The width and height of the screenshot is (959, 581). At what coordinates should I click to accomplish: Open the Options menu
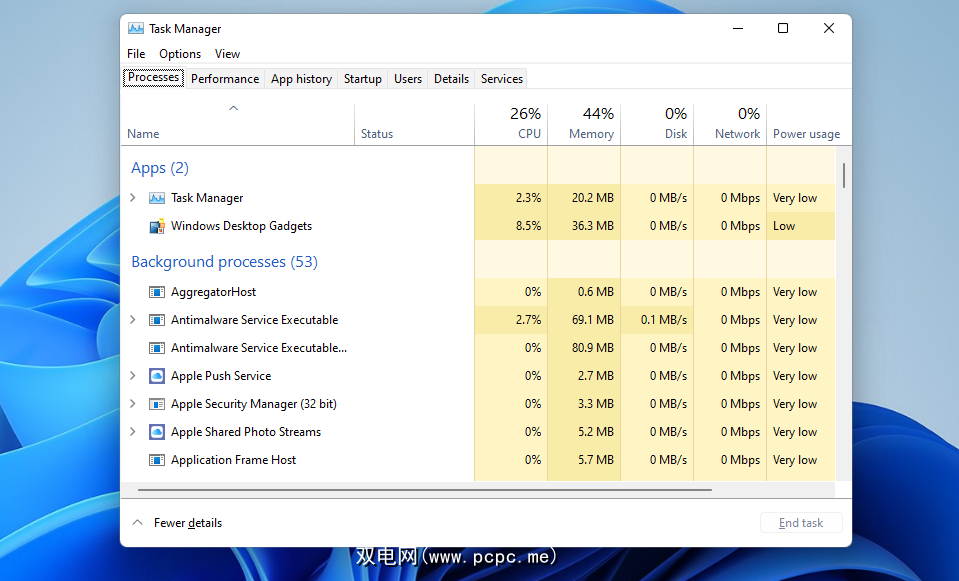(180, 54)
